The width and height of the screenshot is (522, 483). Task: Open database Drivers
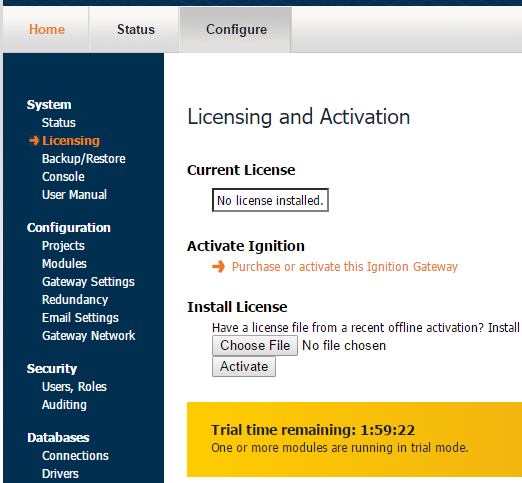click(x=60, y=474)
